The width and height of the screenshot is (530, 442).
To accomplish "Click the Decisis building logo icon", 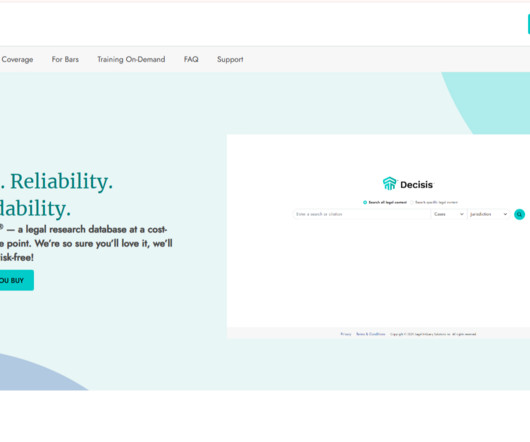I will [x=389, y=183].
